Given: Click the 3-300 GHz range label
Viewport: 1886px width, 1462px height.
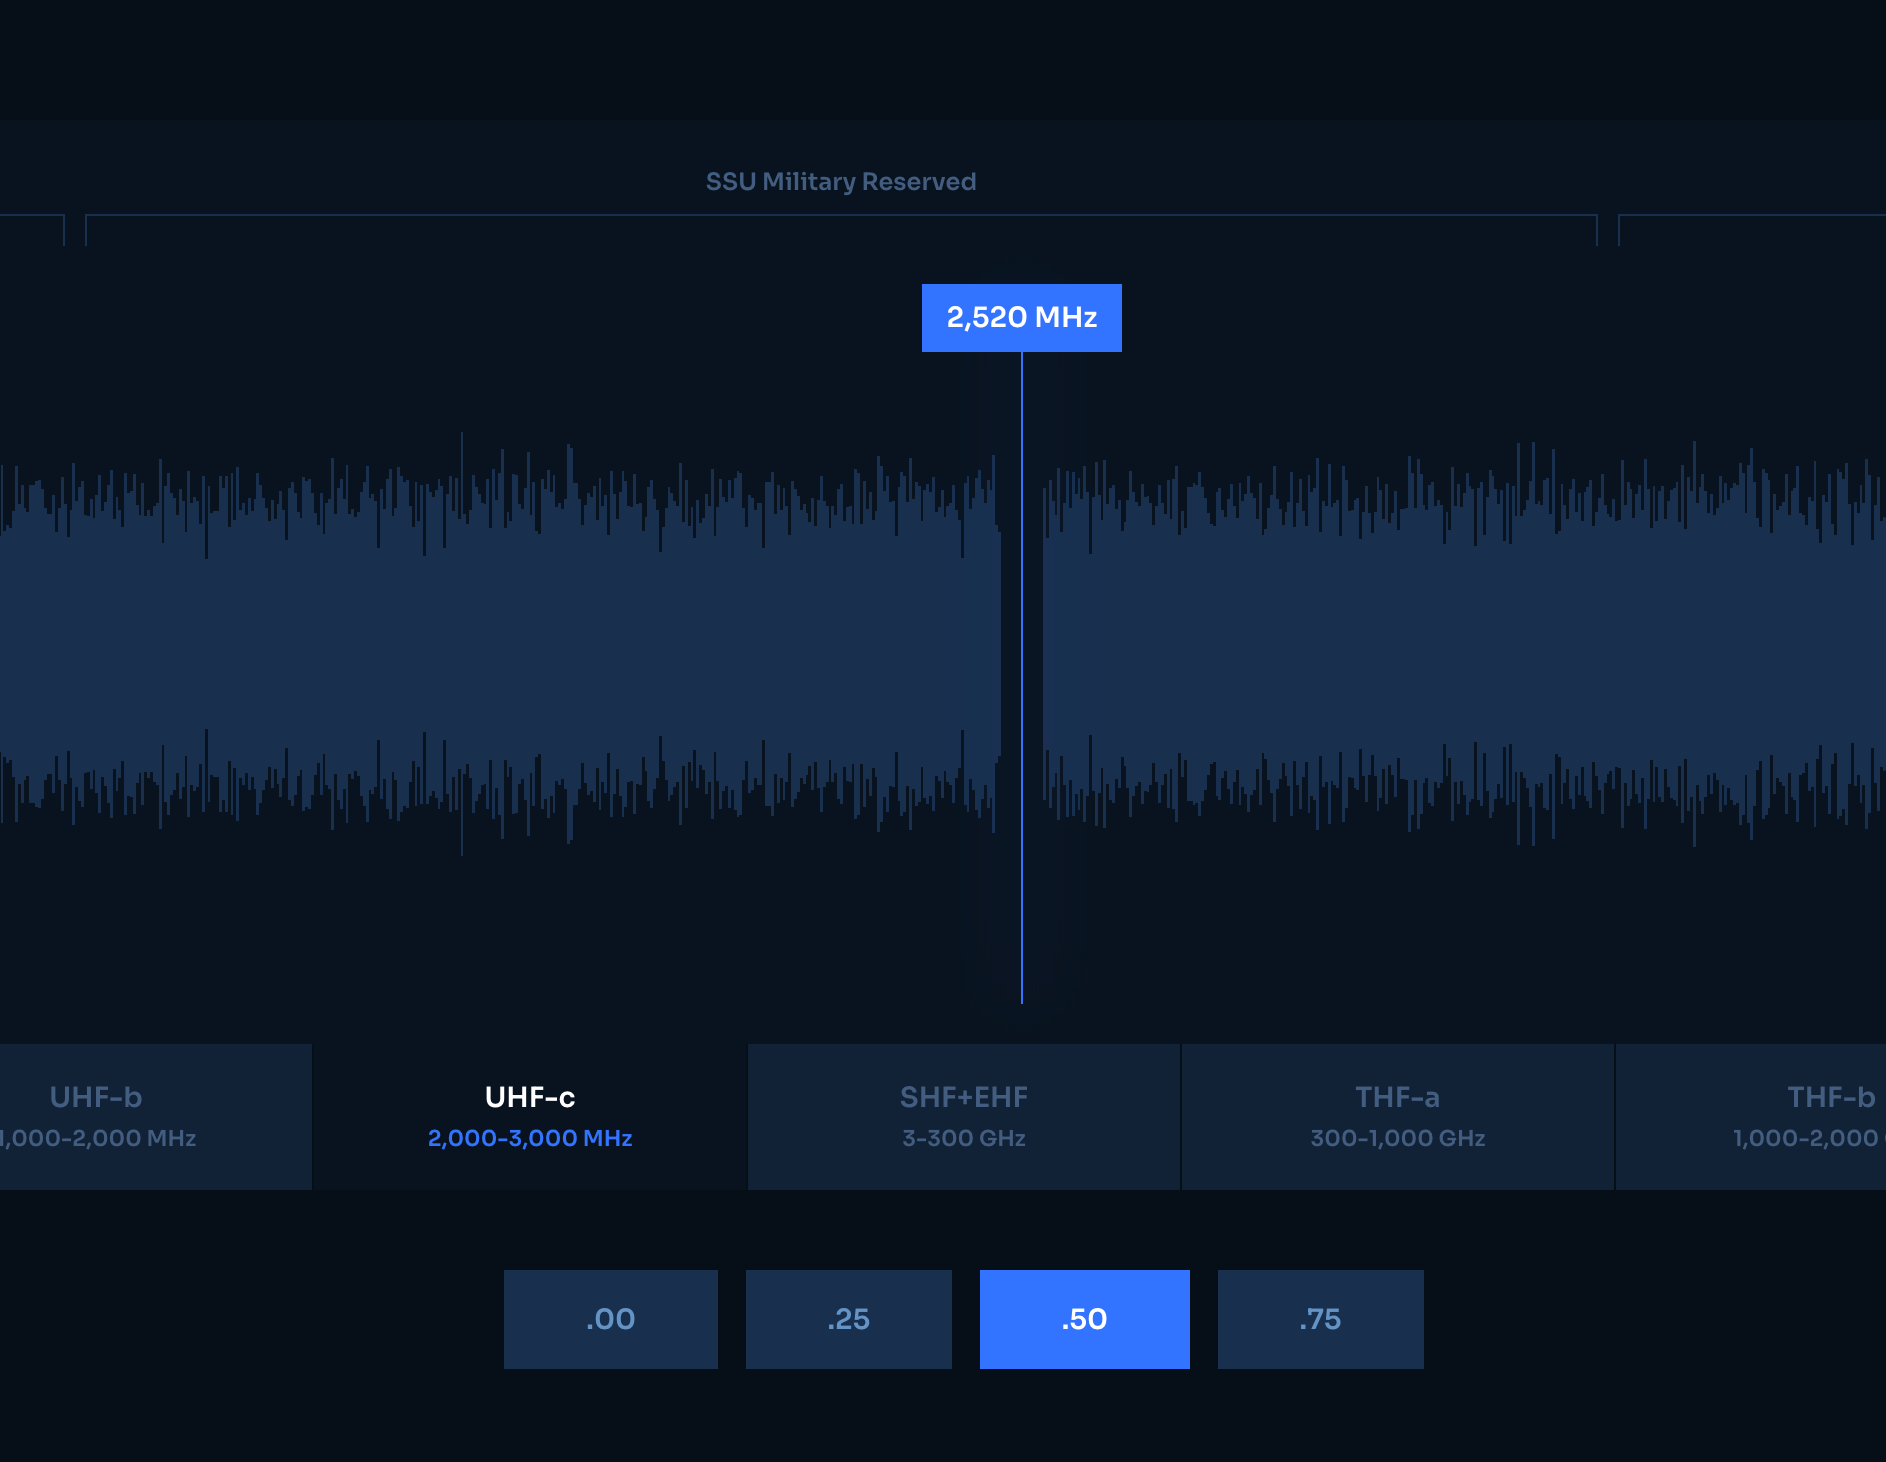Looking at the screenshot, I should [963, 1138].
